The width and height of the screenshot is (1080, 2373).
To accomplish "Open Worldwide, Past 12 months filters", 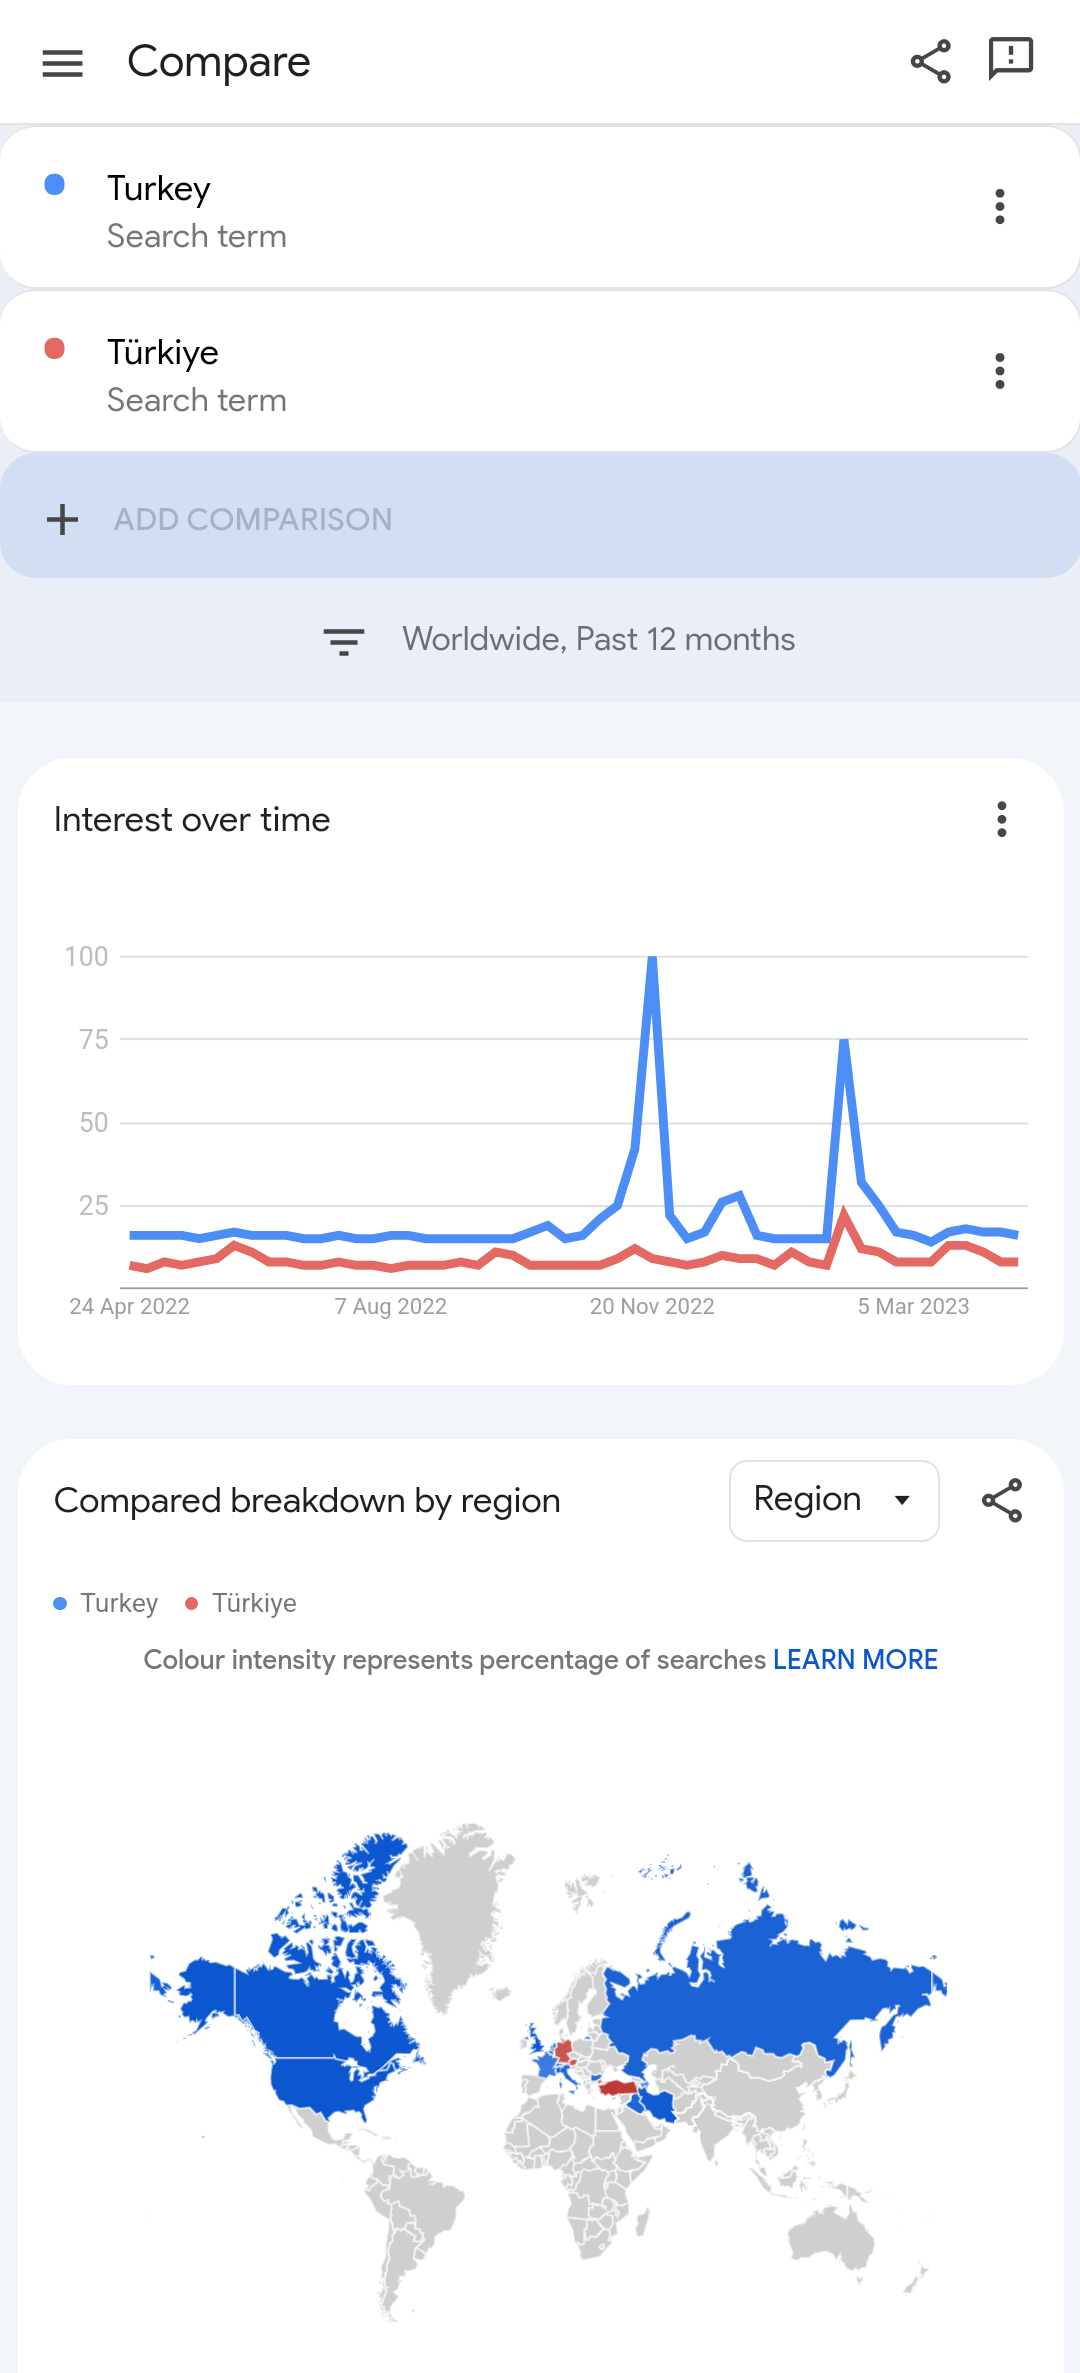I will (x=598, y=639).
